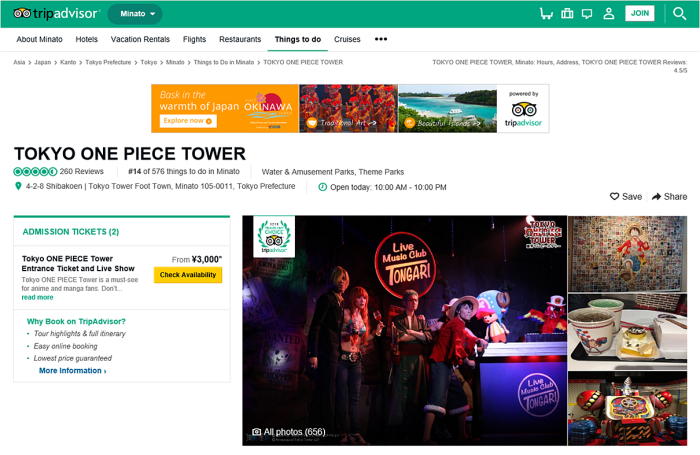Click the Tokyo ONE PIECE Tower ticket title

click(78, 263)
